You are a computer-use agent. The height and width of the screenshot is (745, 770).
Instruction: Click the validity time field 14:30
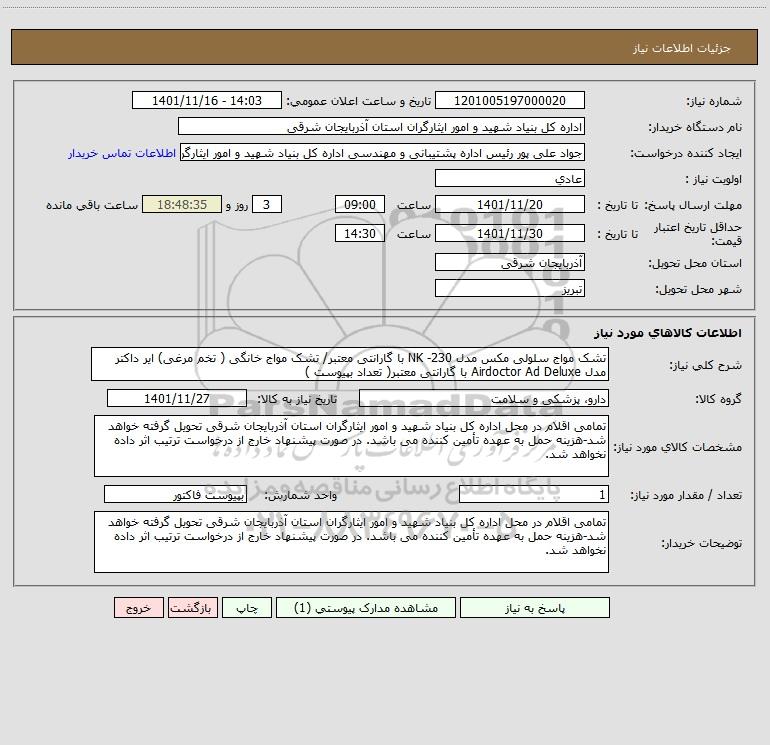pos(359,233)
